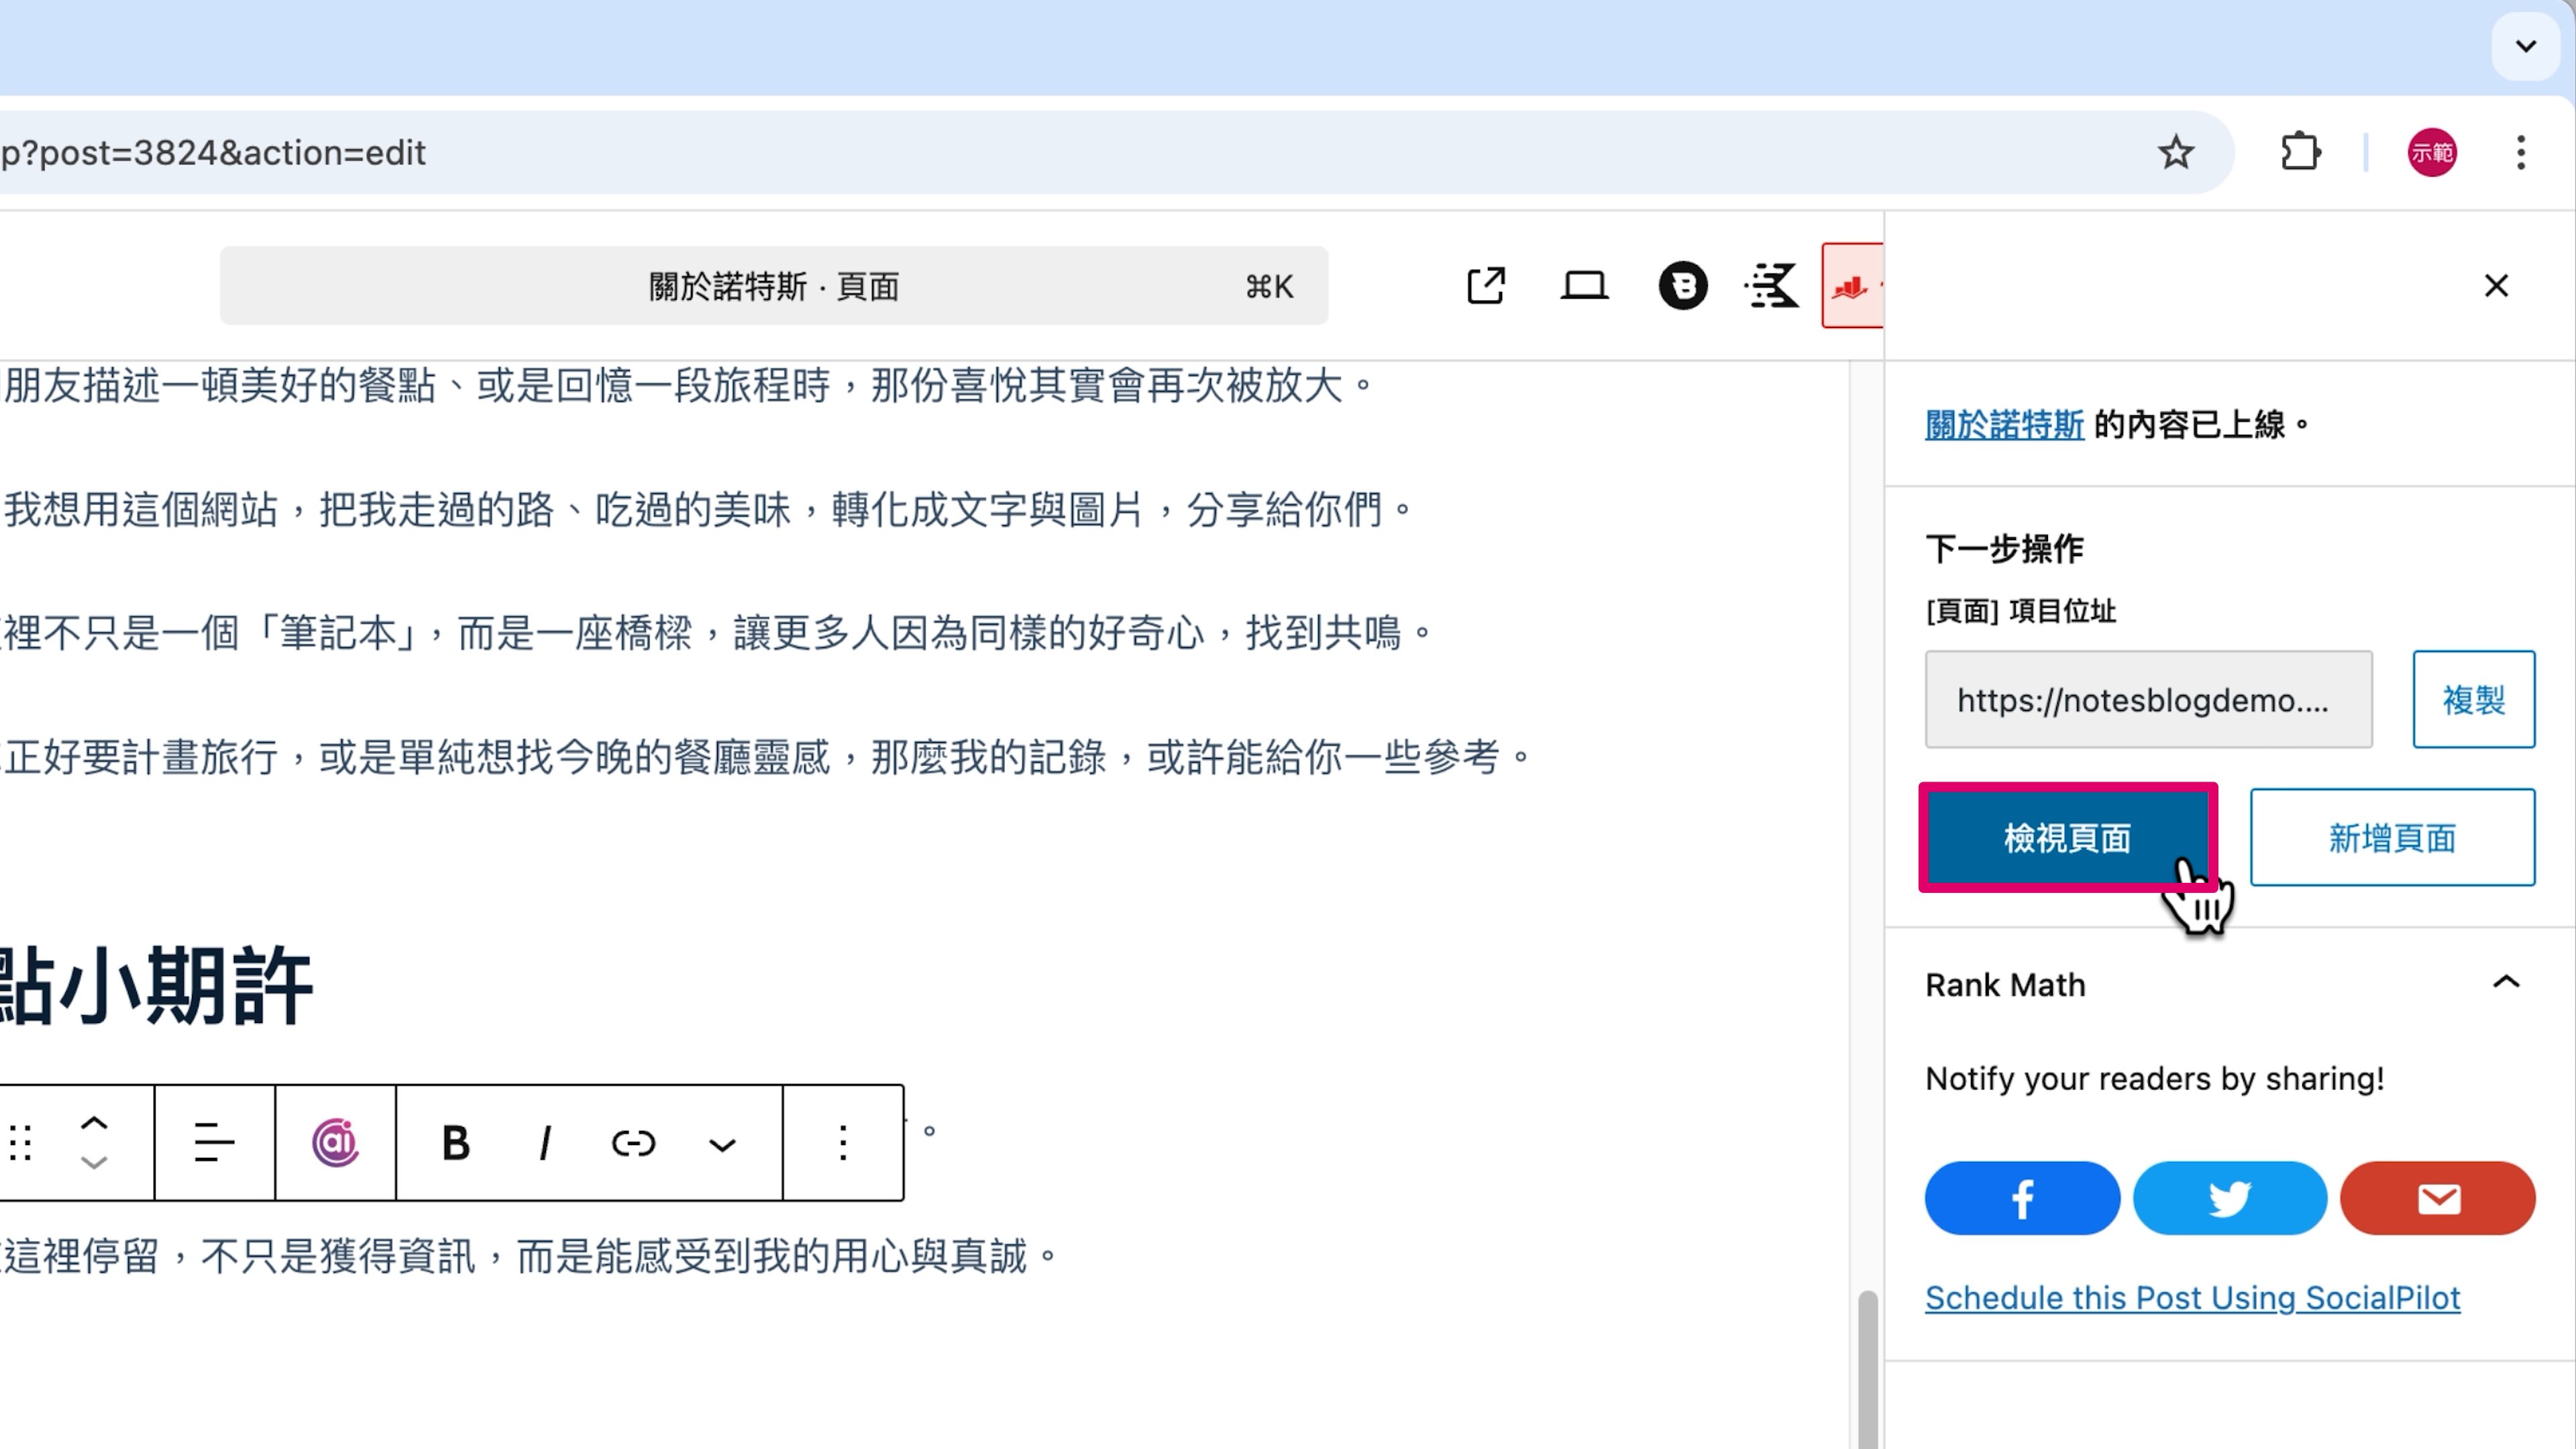Viewport: 2576px width, 1449px height.
Task: Click the block drag handle
Action: pos(22,1142)
